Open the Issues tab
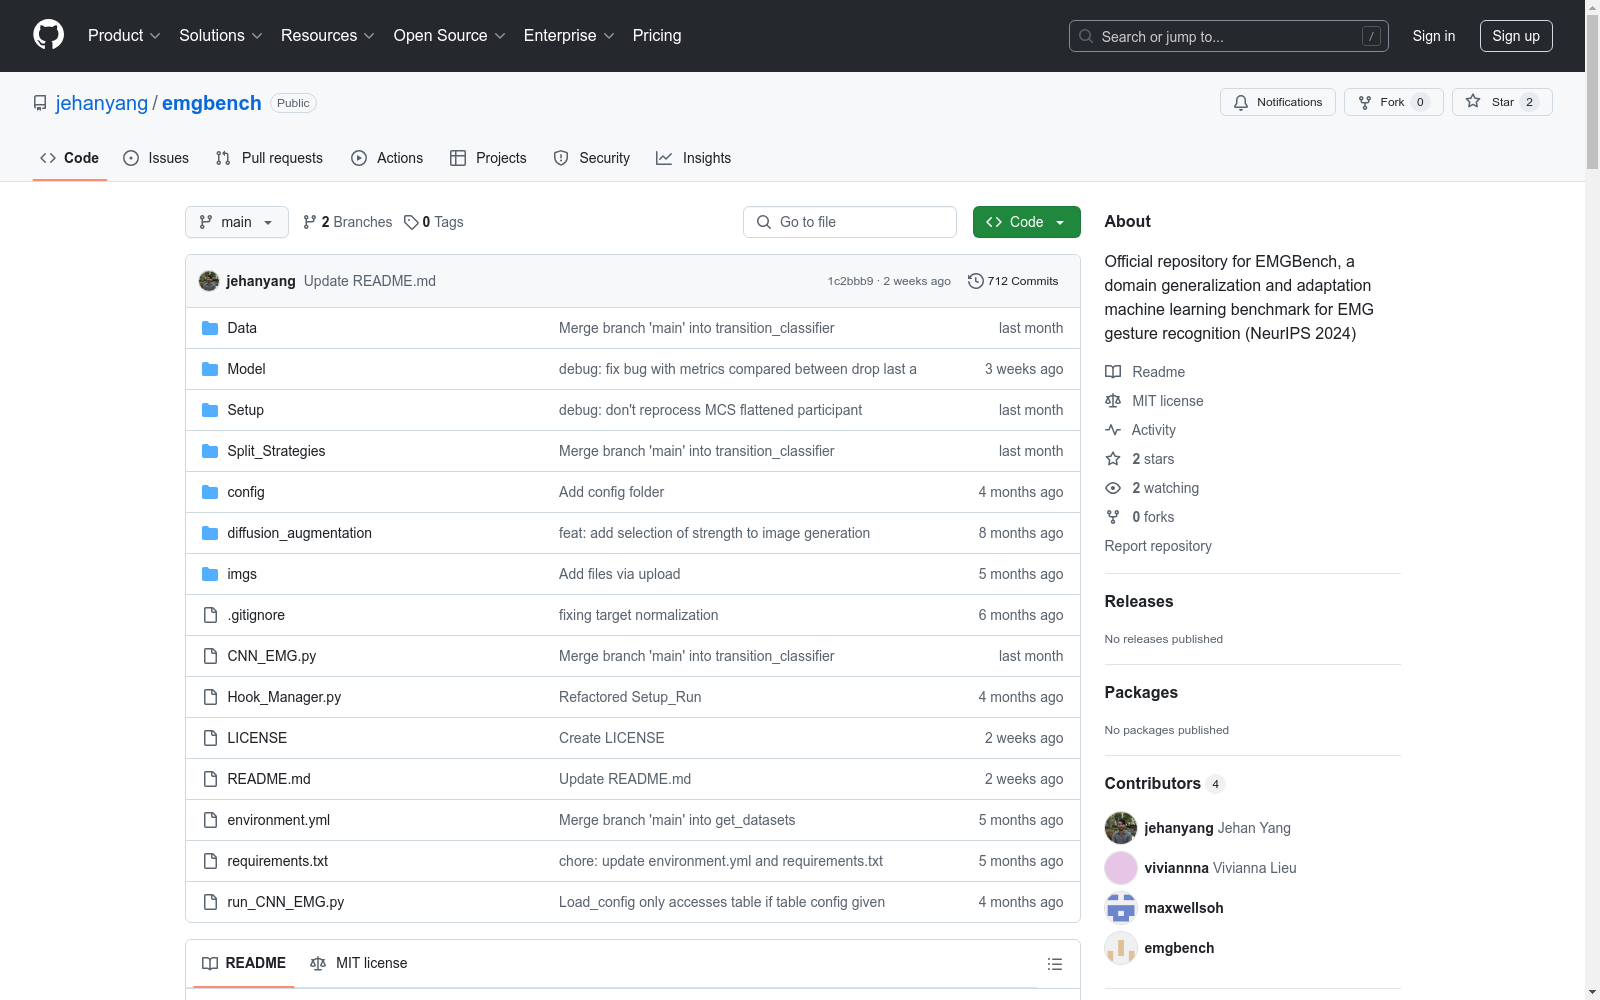Screen dimensions: 1600x1000 tap(156, 158)
